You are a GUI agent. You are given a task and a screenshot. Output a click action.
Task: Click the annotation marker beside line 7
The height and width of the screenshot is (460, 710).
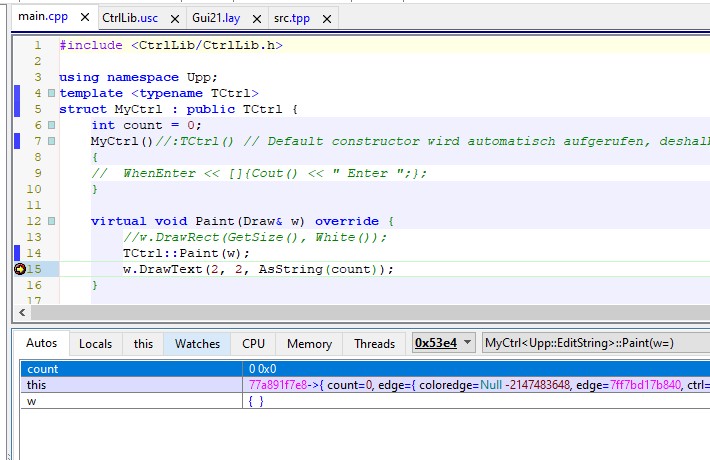click(51, 142)
